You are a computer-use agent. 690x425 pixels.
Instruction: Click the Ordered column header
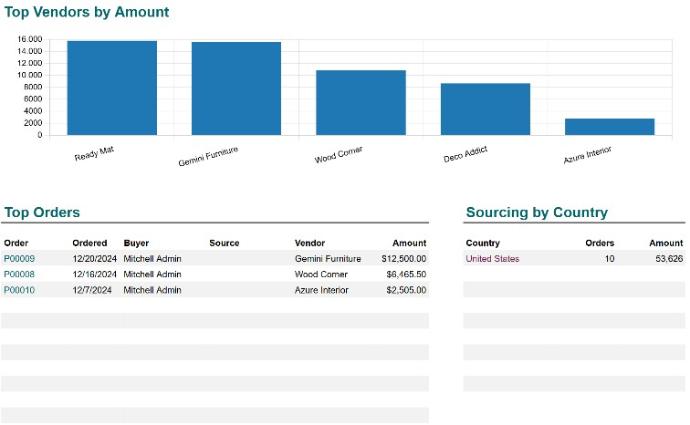(x=90, y=243)
